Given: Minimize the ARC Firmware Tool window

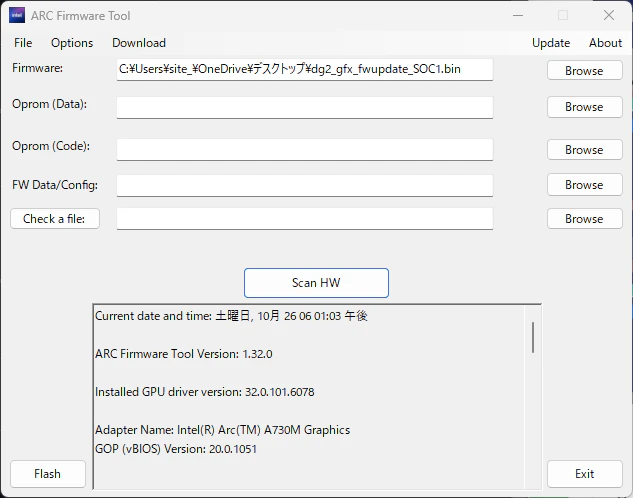Looking at the screenshot, I should [x=518, y=15].
